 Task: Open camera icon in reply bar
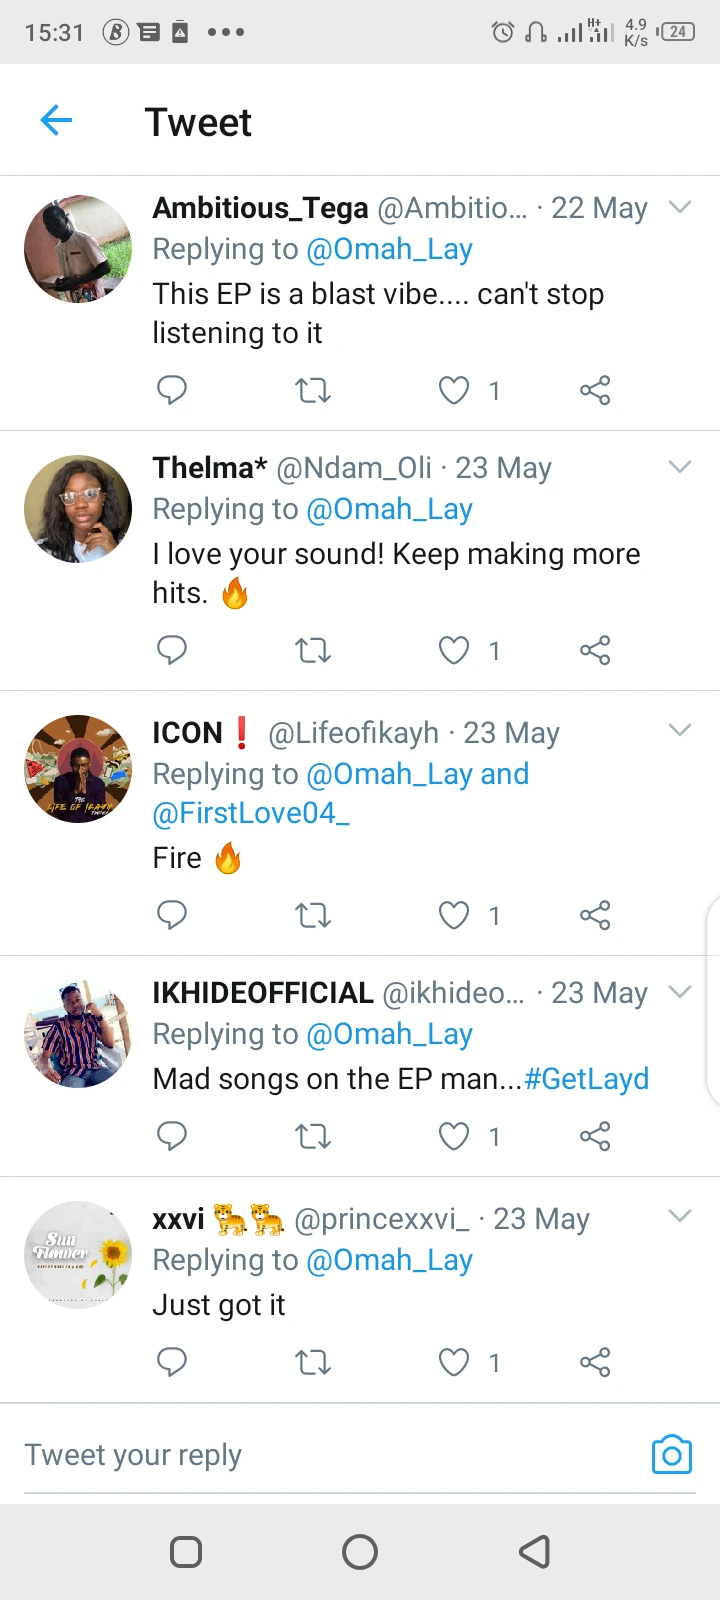pos(671,1455)
